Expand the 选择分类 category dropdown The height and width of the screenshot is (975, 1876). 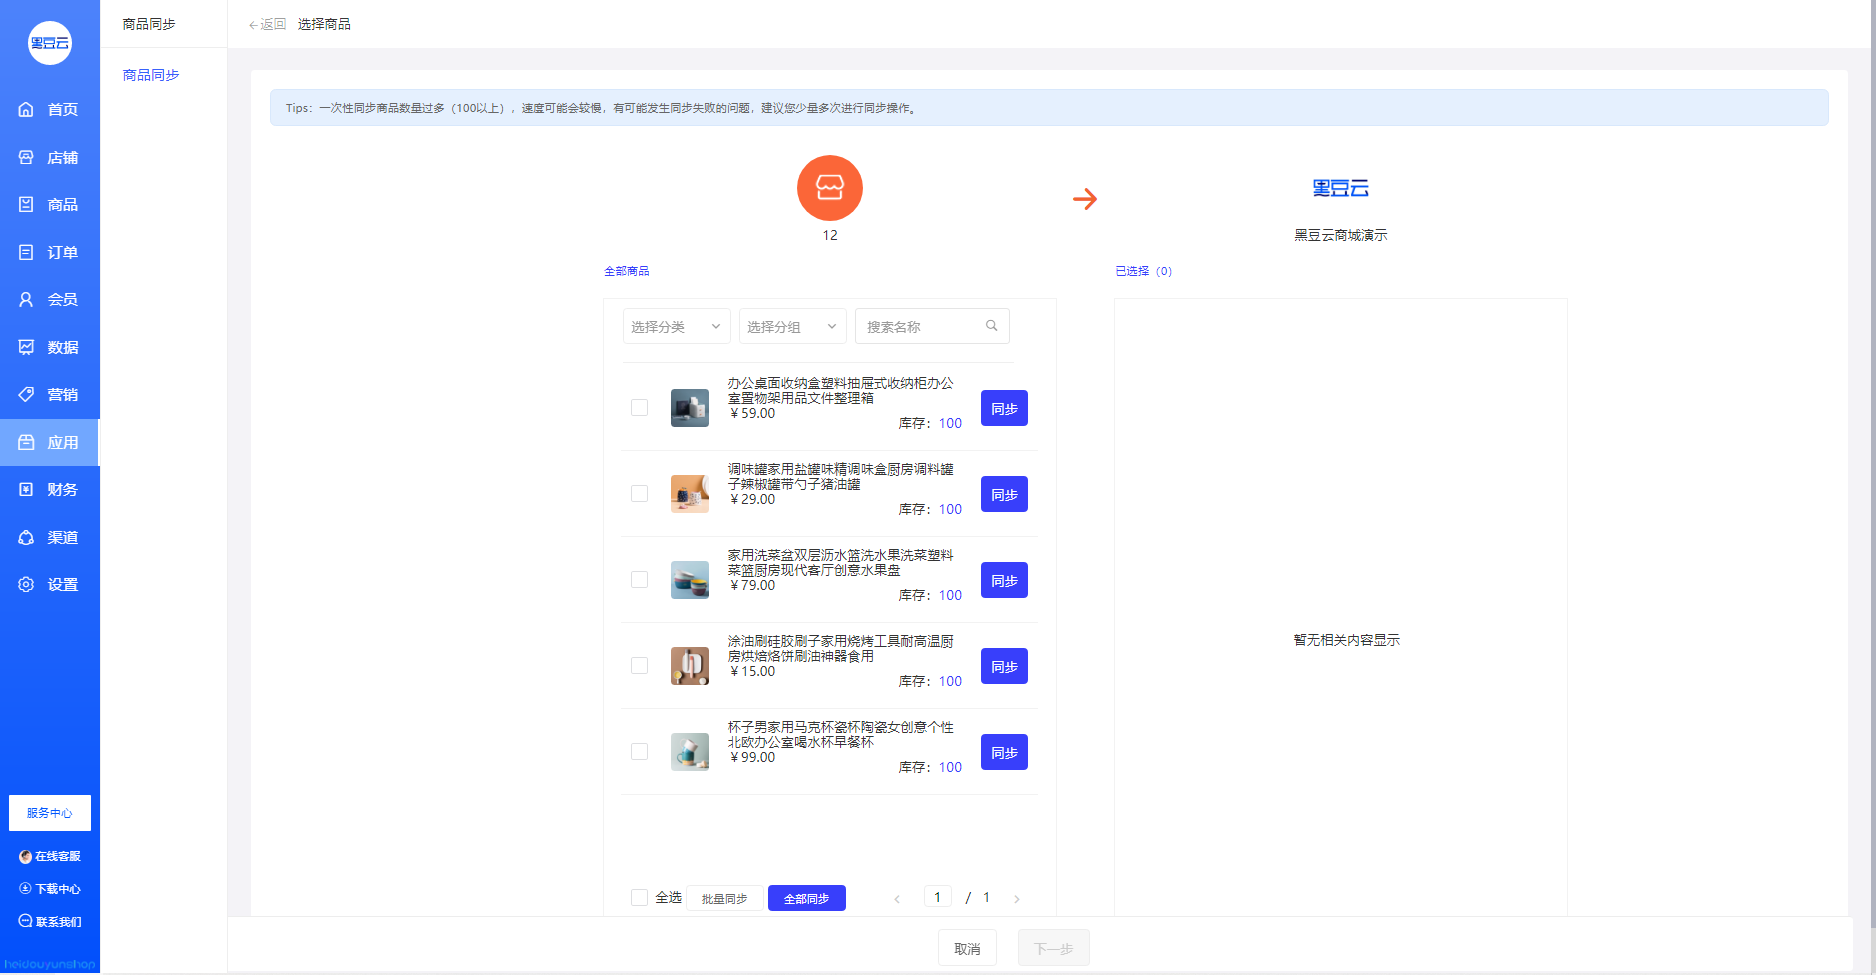tap(676, 327)
